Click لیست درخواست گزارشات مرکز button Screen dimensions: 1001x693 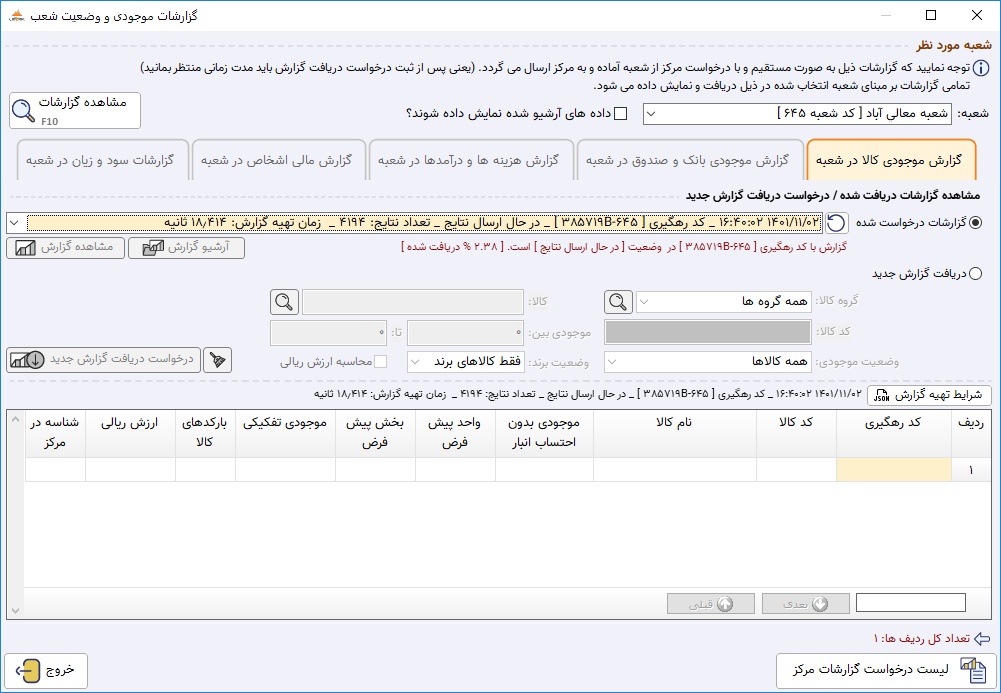pyautogui.click(x=886, y=671)
